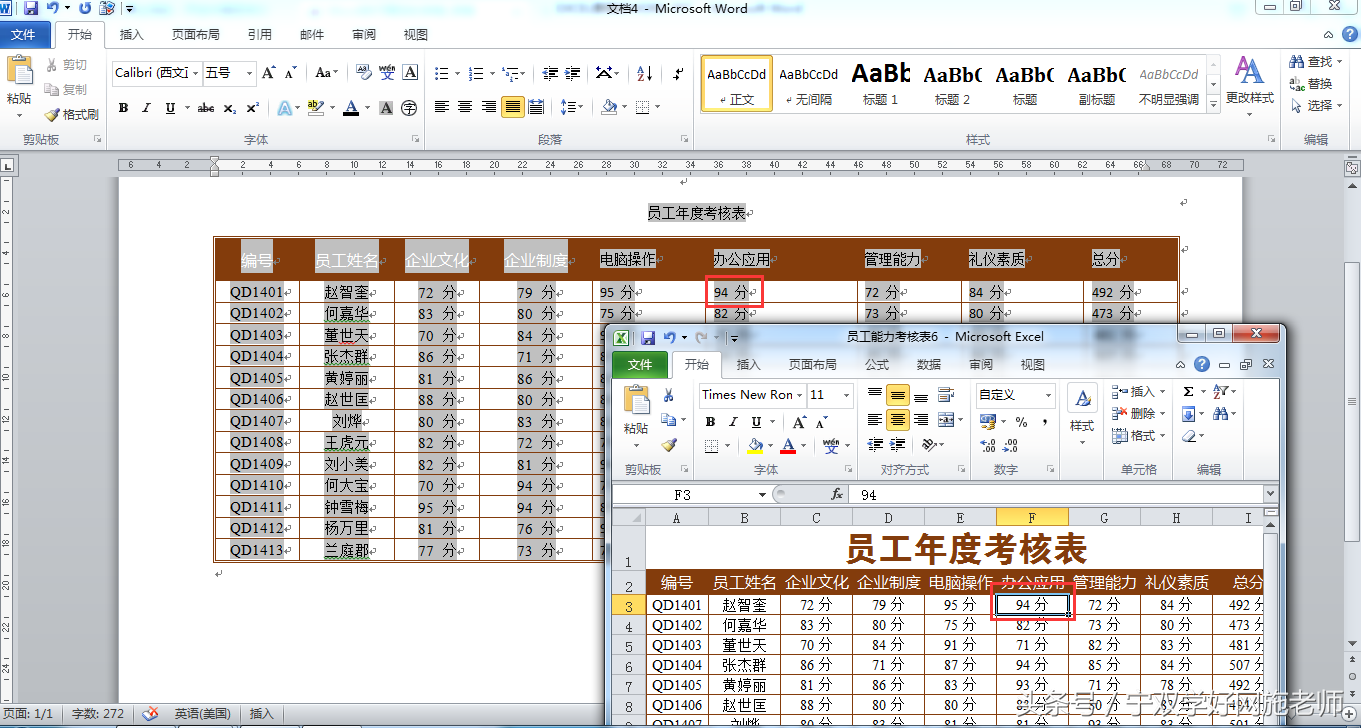
Task: Click Increase Decimal icon in Excel
Action: [988, 446]
